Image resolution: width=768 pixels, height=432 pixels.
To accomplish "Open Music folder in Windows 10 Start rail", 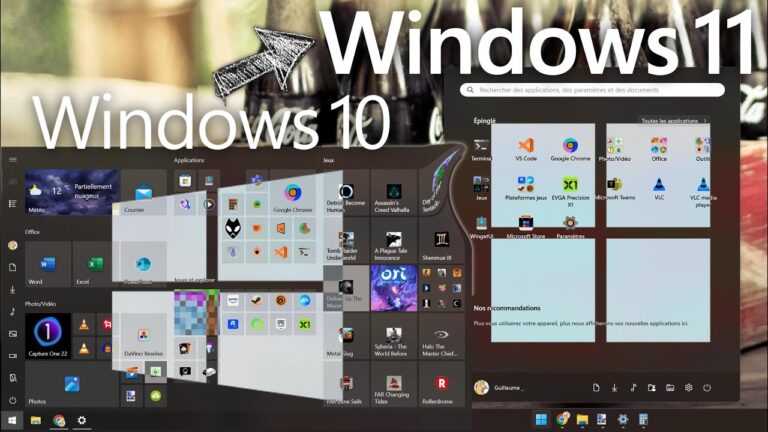I will (x=13, y=312).
